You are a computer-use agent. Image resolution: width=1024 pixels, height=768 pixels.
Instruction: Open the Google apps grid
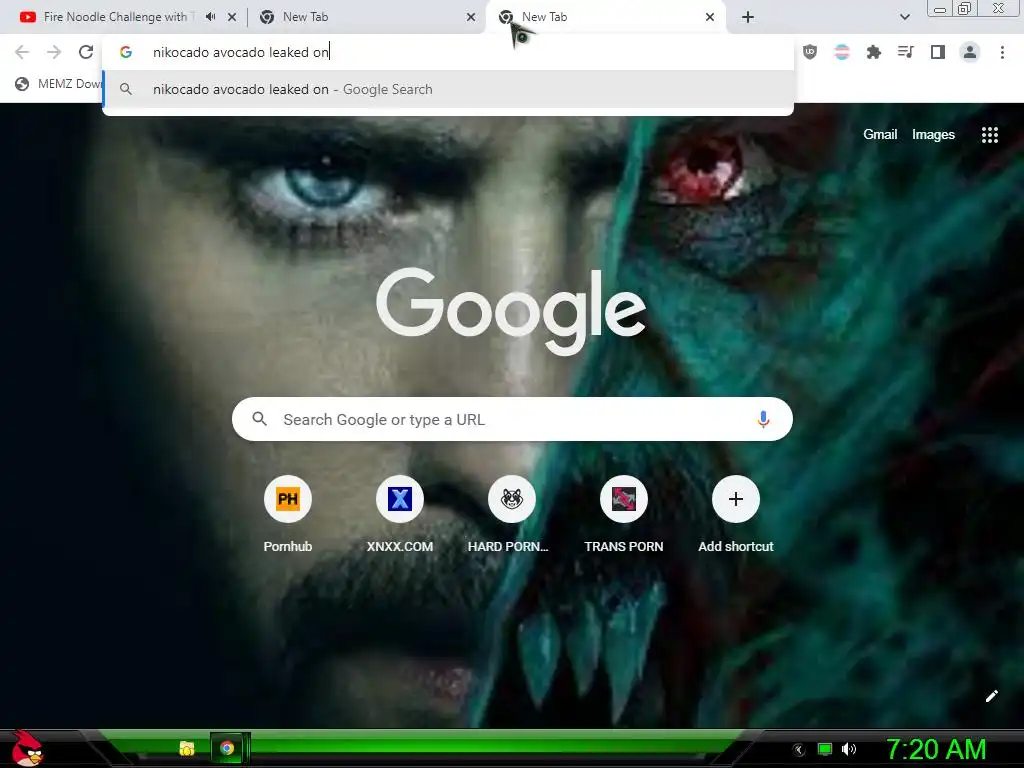(990, 135)
